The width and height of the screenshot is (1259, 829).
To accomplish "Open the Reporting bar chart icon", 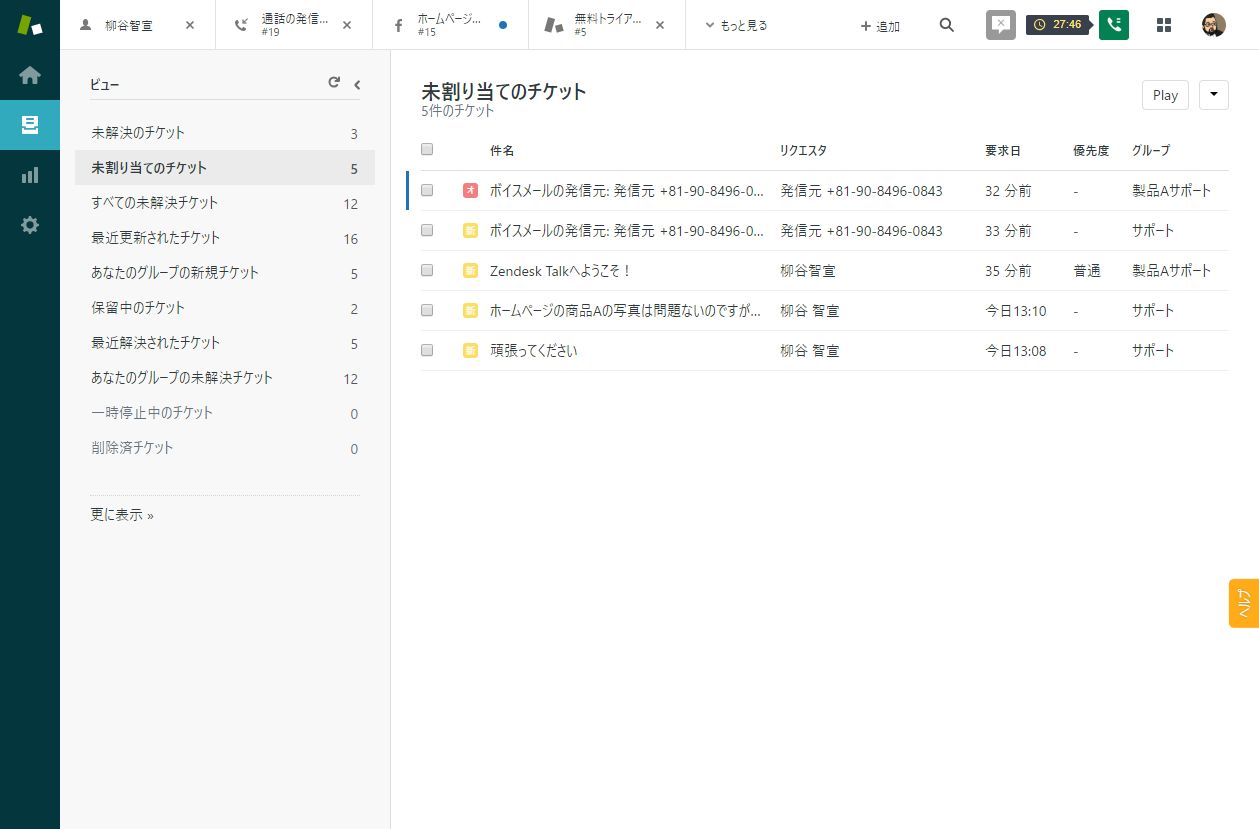I will point(30,175).
